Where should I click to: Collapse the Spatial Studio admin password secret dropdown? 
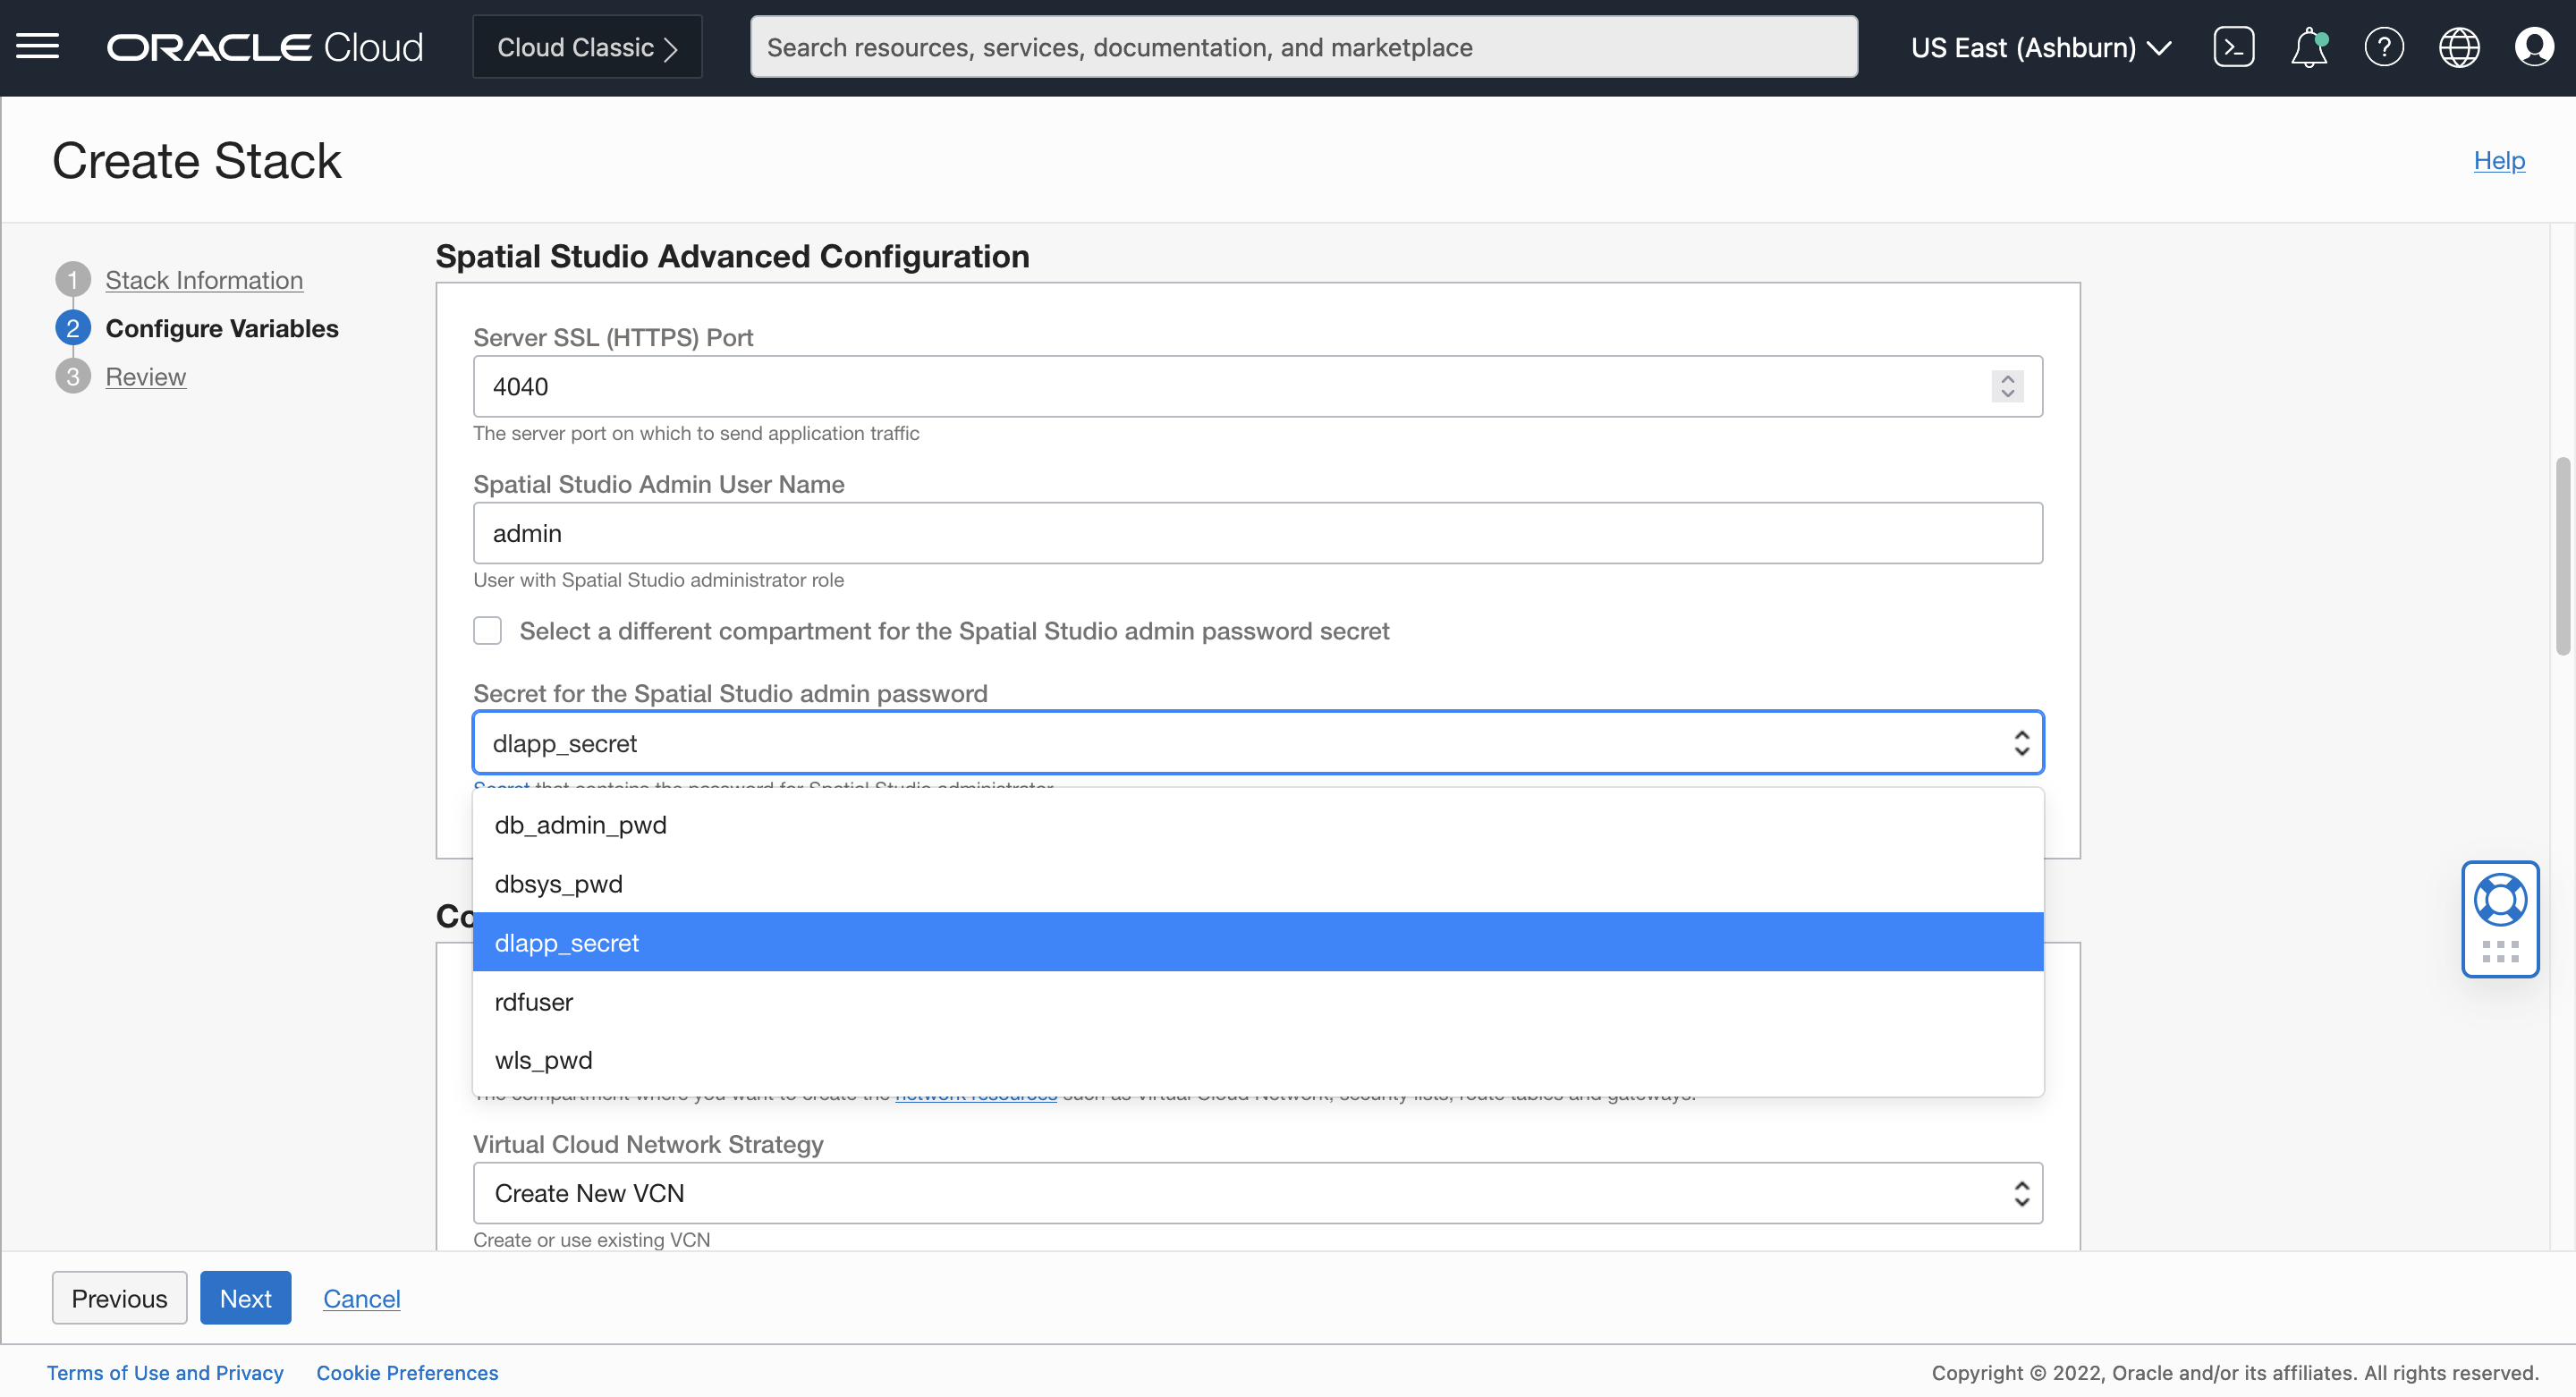coord(1257,743)
